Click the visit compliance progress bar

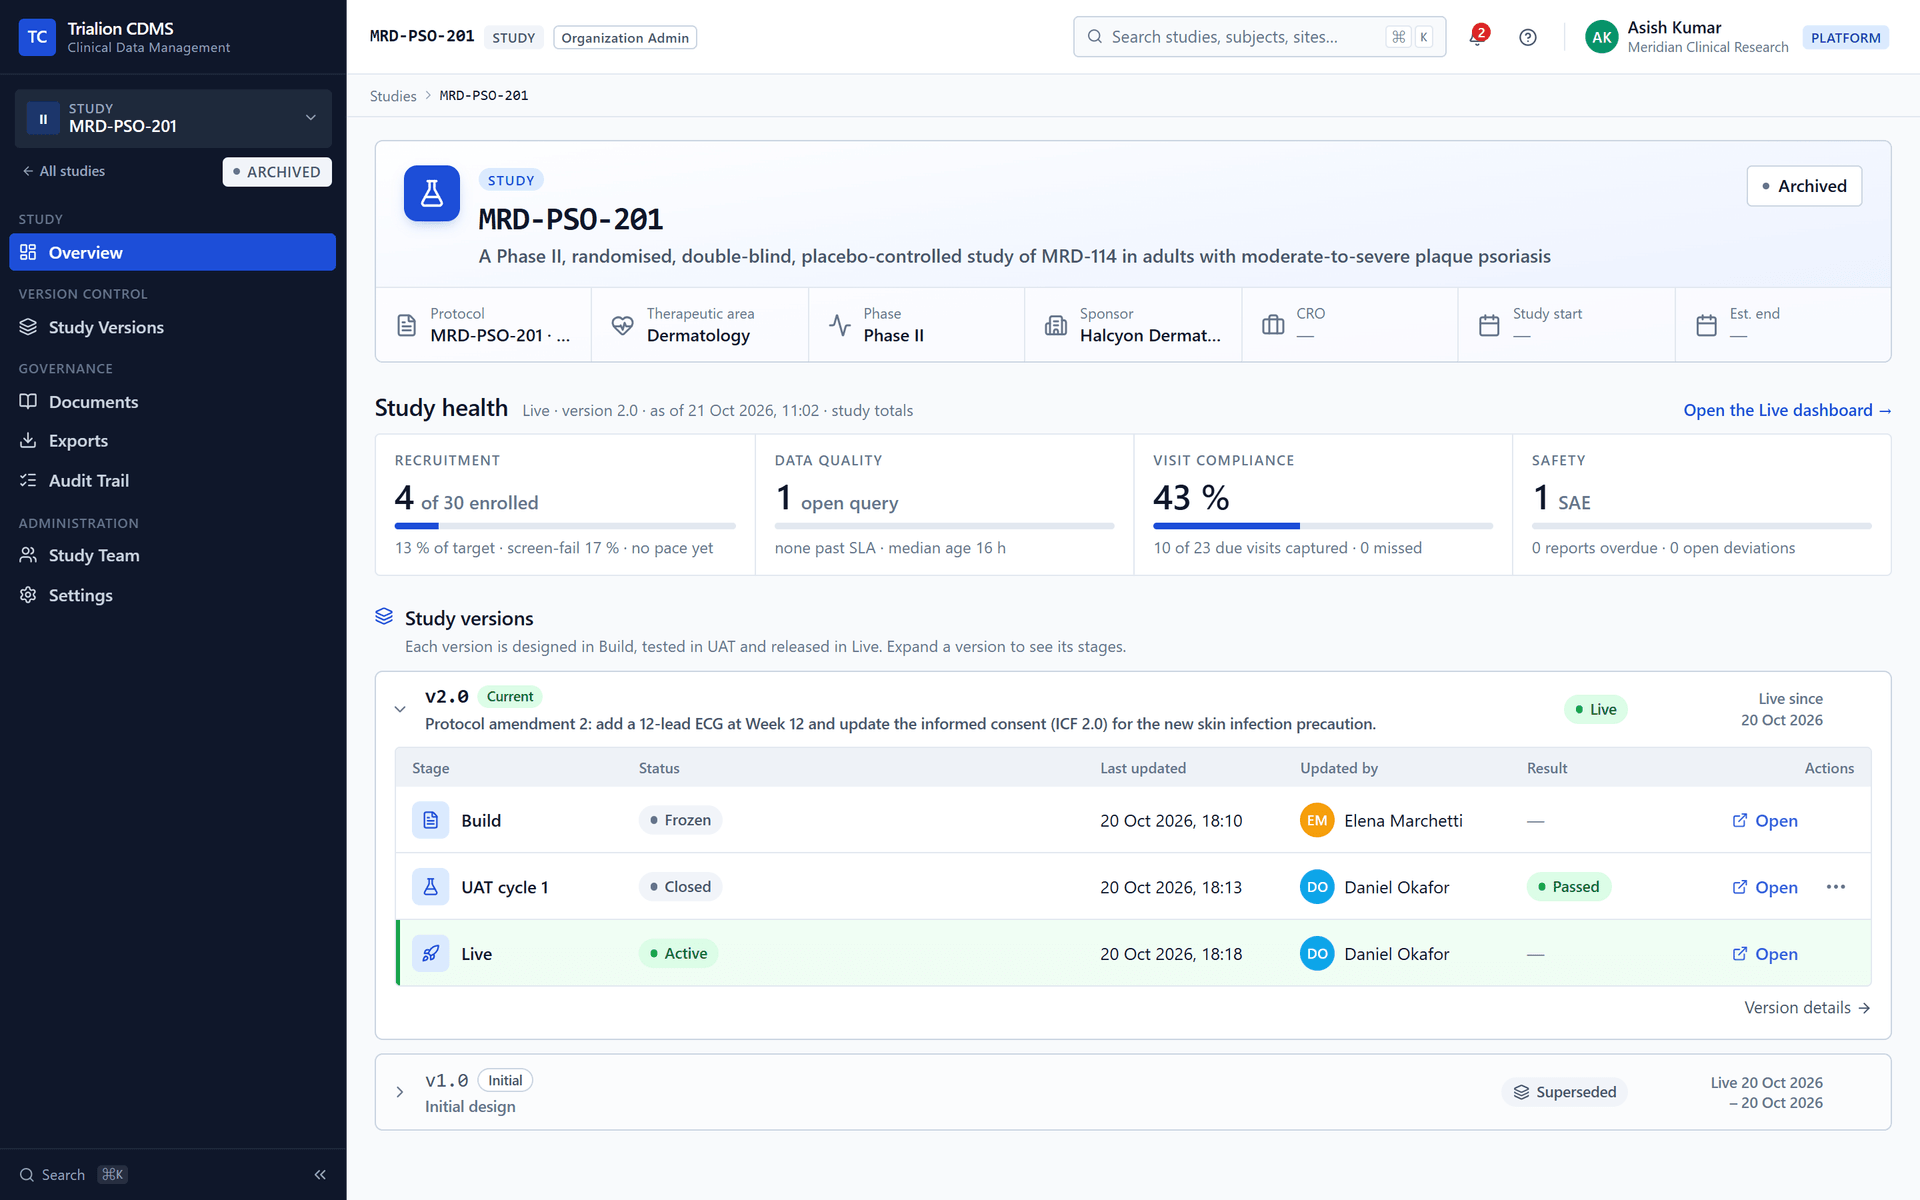[1322, 526]
